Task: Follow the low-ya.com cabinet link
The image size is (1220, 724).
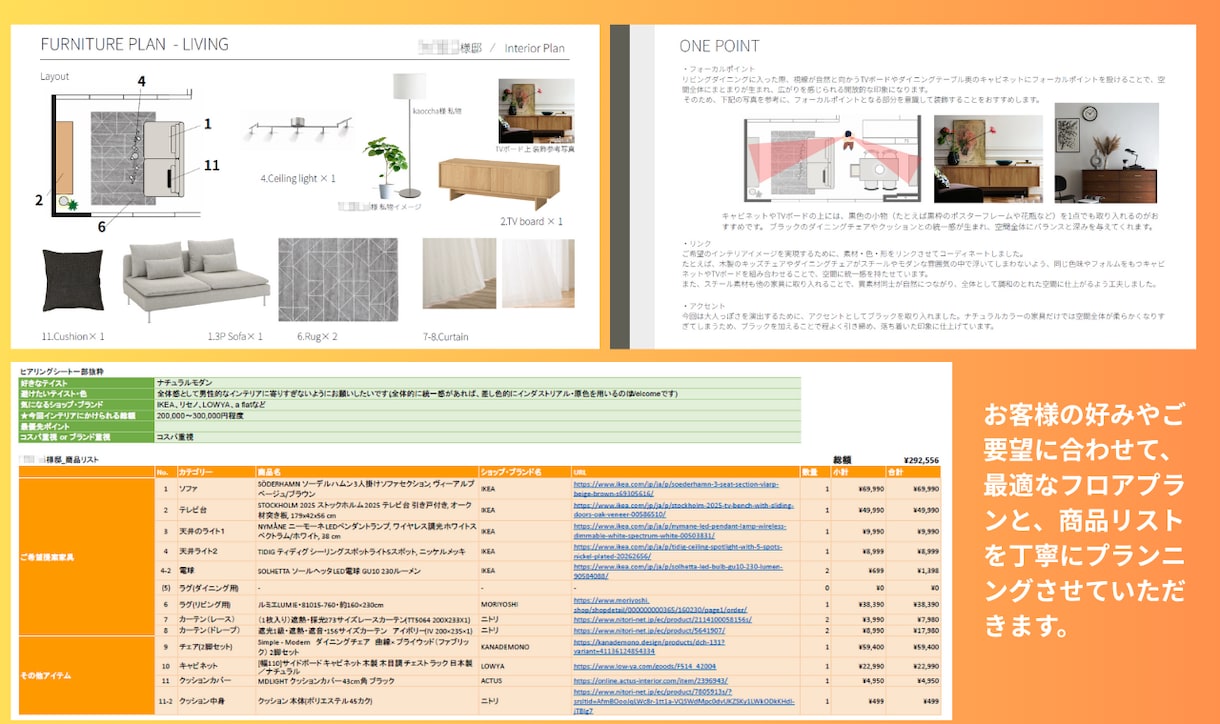Action: coord(645,665)
